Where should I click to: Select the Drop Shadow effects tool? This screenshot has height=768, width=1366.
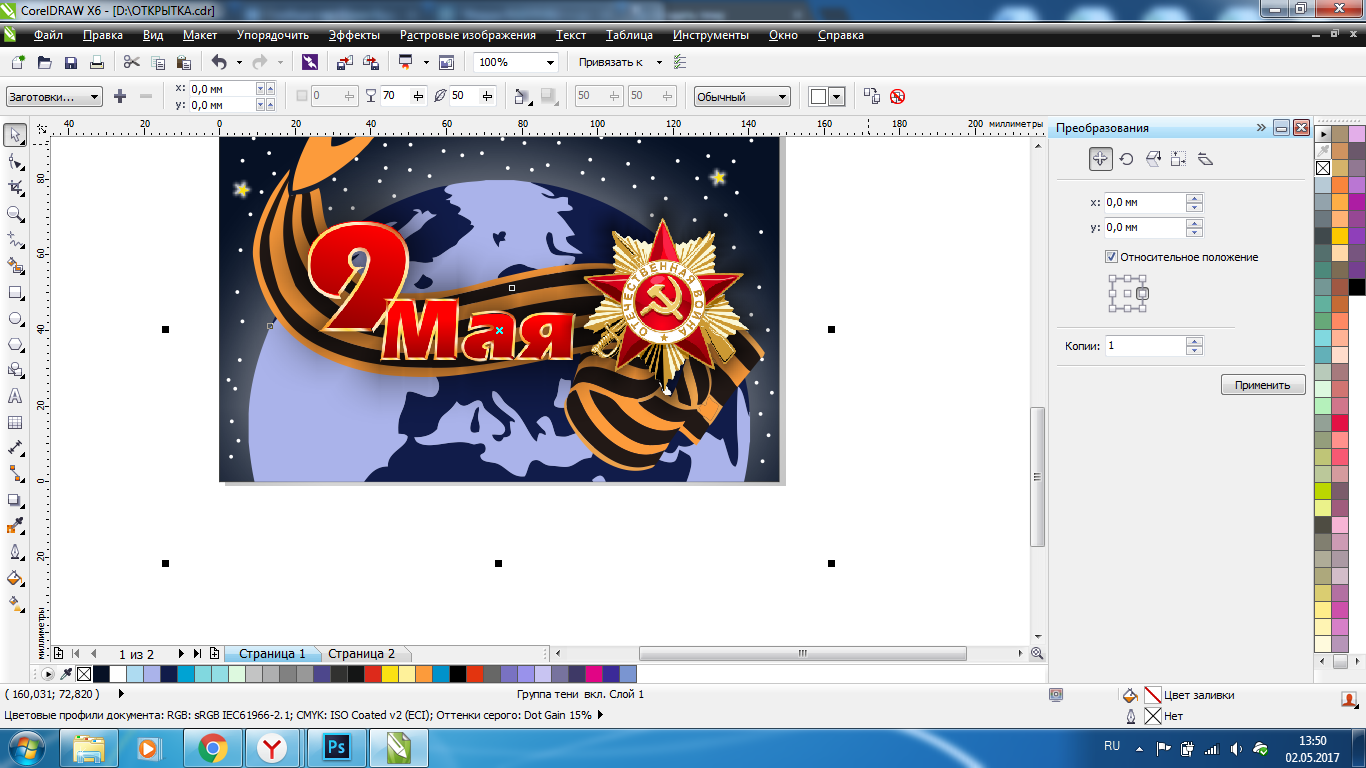[x=15, y=500]
